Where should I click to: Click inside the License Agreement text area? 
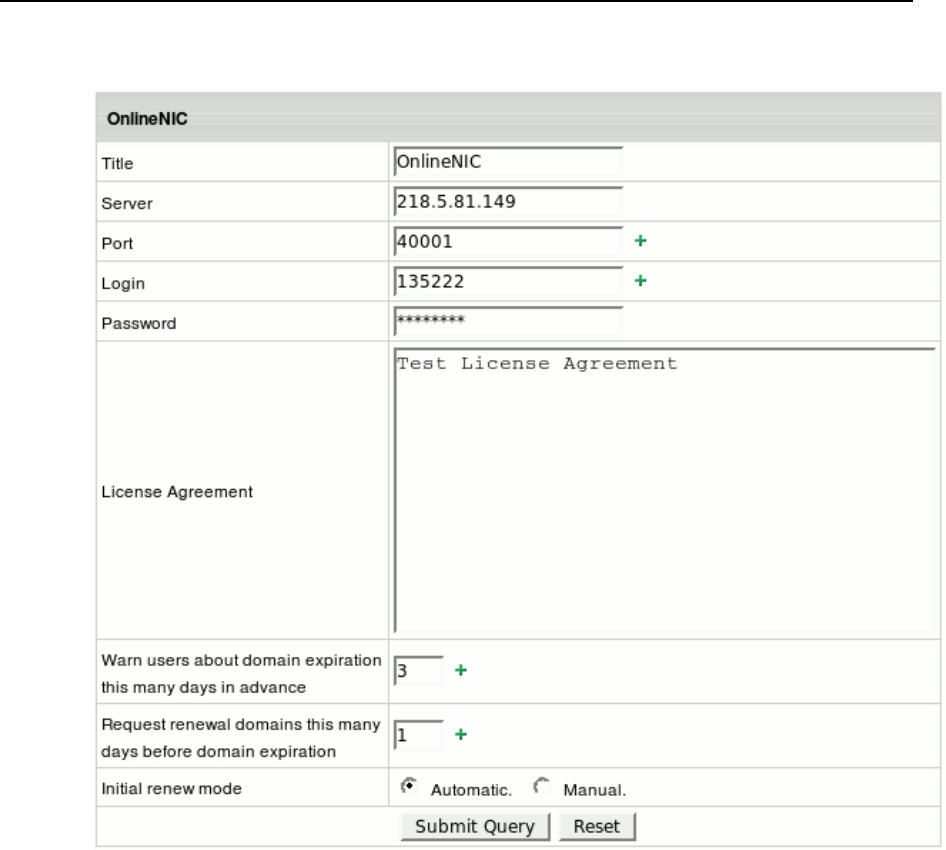point(665,490)
